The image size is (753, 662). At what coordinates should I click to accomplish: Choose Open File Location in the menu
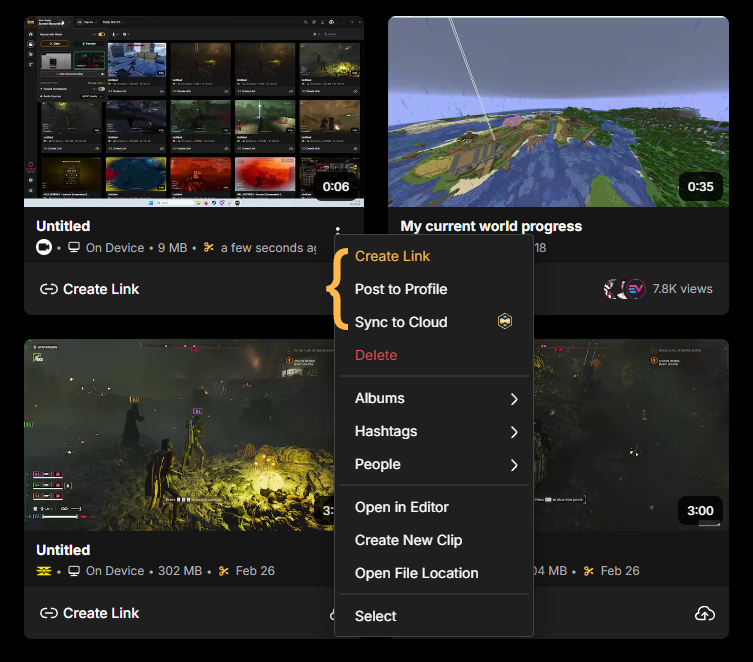[x=434, y=573]
